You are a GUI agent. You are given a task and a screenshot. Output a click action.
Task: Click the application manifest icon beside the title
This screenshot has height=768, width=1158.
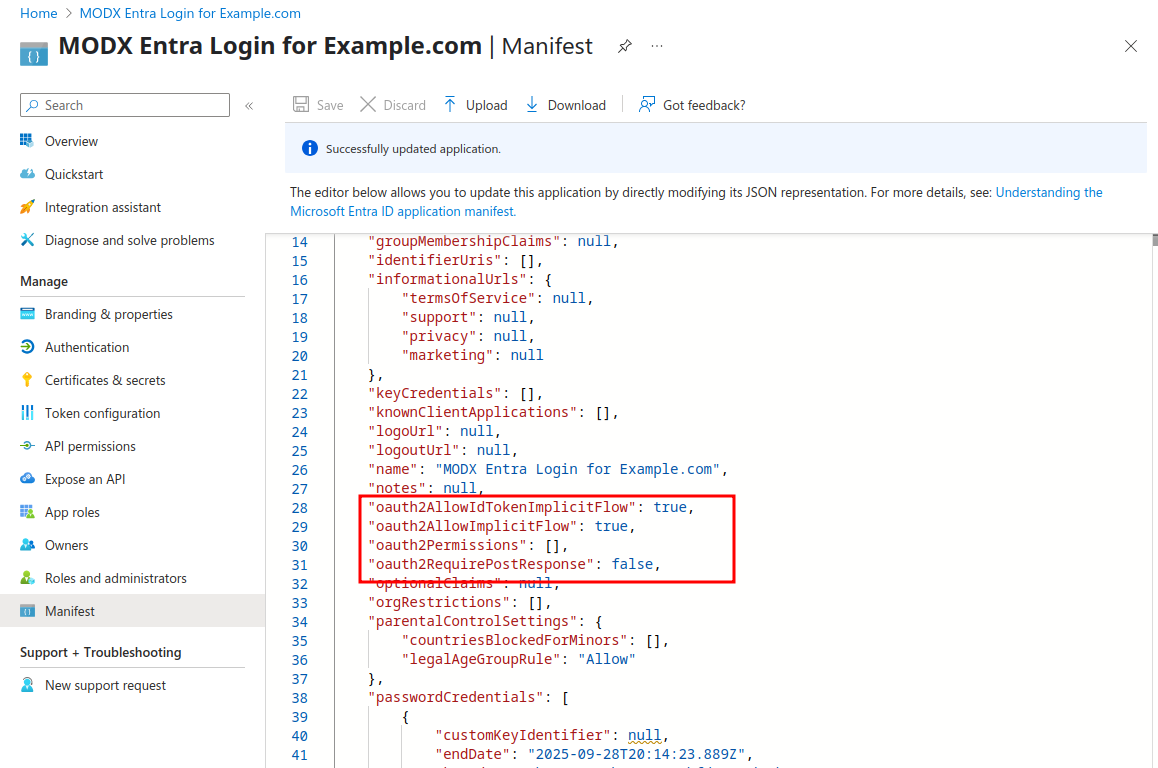[34, 54]
